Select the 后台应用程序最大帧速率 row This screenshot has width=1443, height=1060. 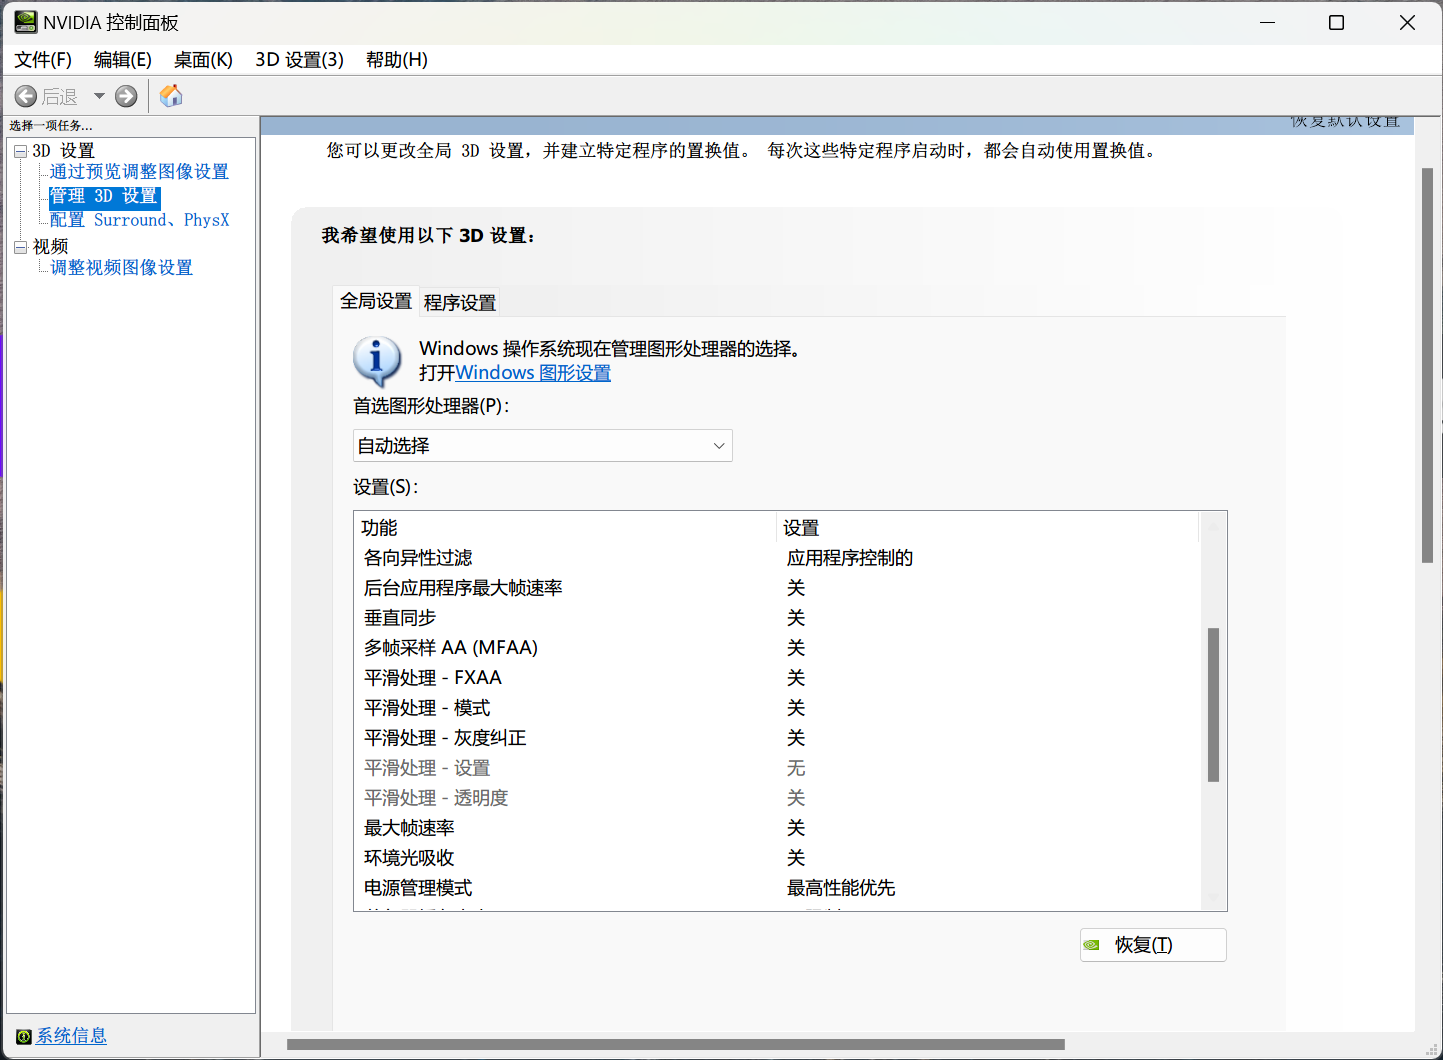[x=776, y=588]
